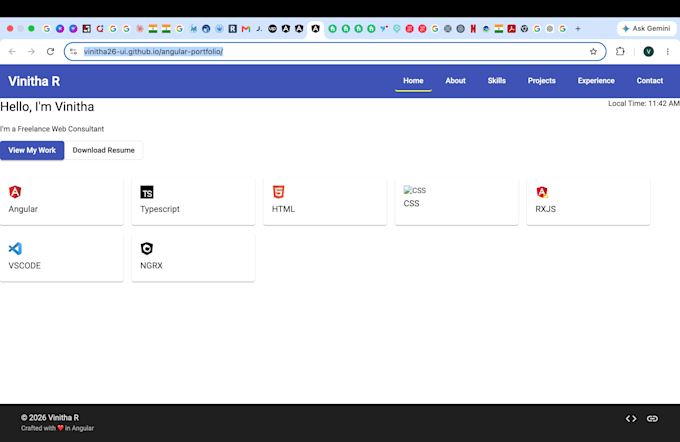Click the address bar URL field
This screenshot has height=442, width=680.
point(334,52)
